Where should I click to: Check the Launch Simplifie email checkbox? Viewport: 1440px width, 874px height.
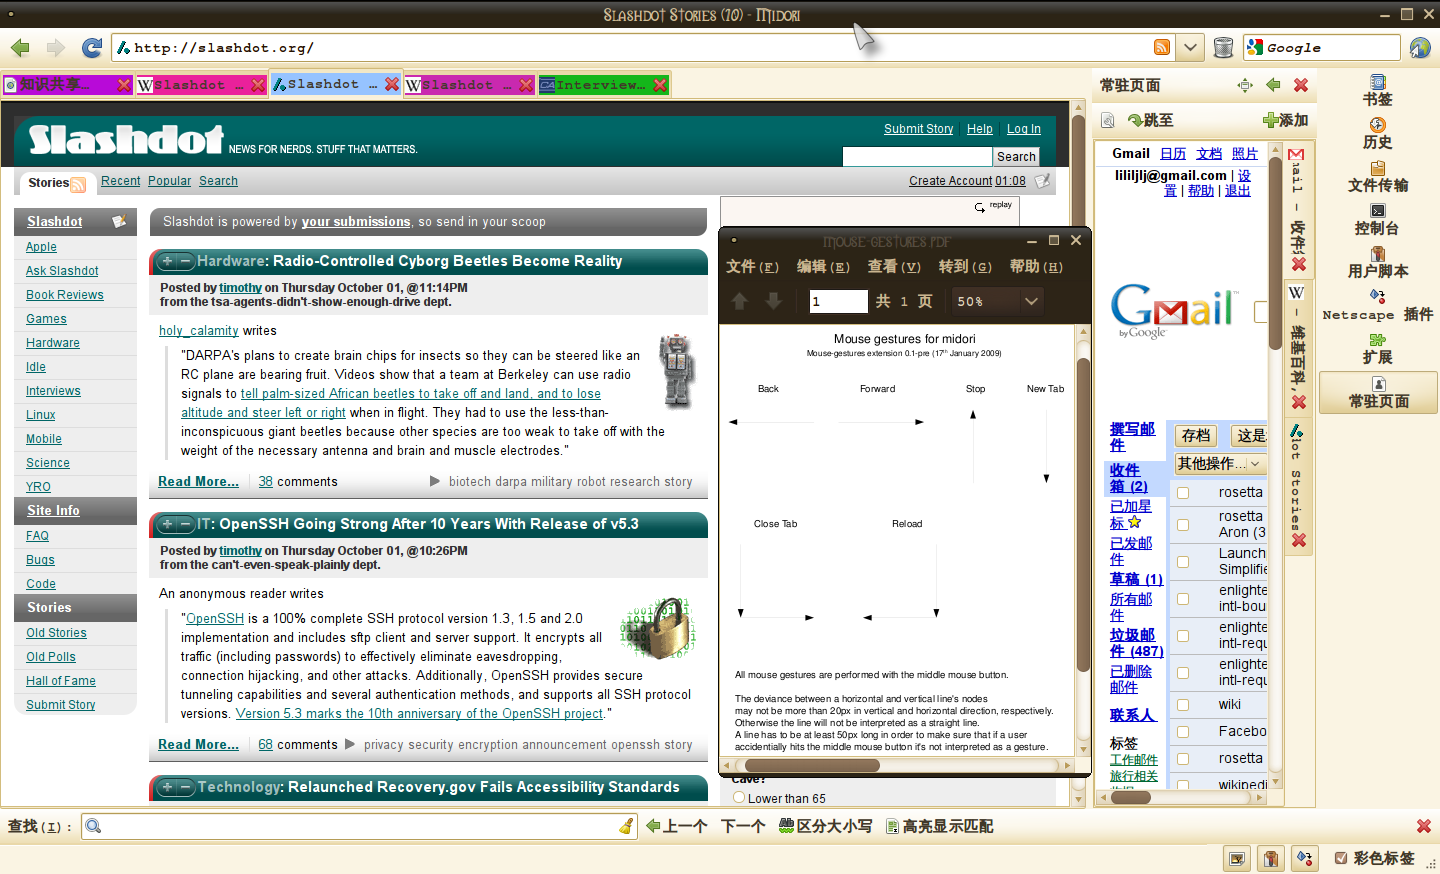pyautogui.click(x=1183, y=562)
